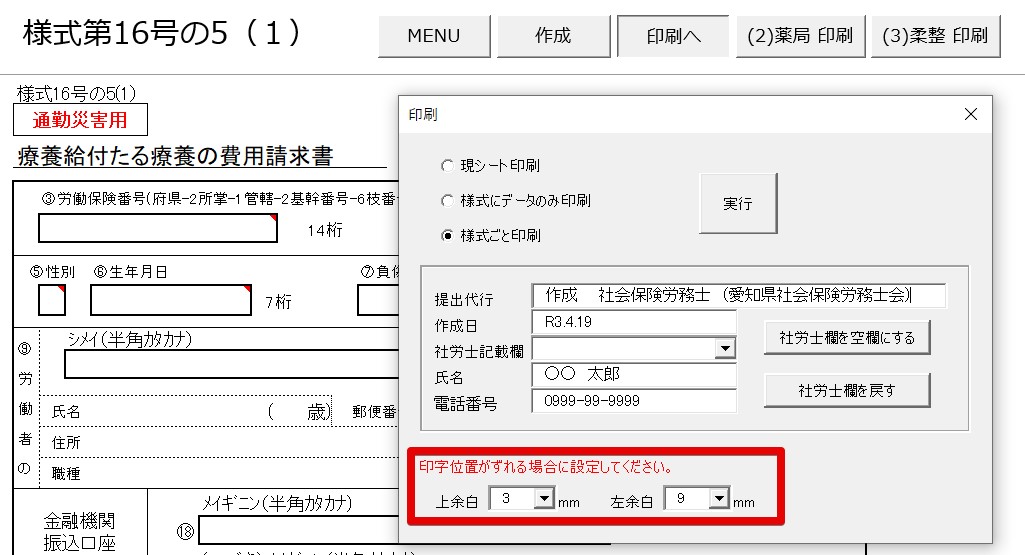
Task: Click the メイギニン(半角カタカナ) input cell
Action: (x=299, y=530)
